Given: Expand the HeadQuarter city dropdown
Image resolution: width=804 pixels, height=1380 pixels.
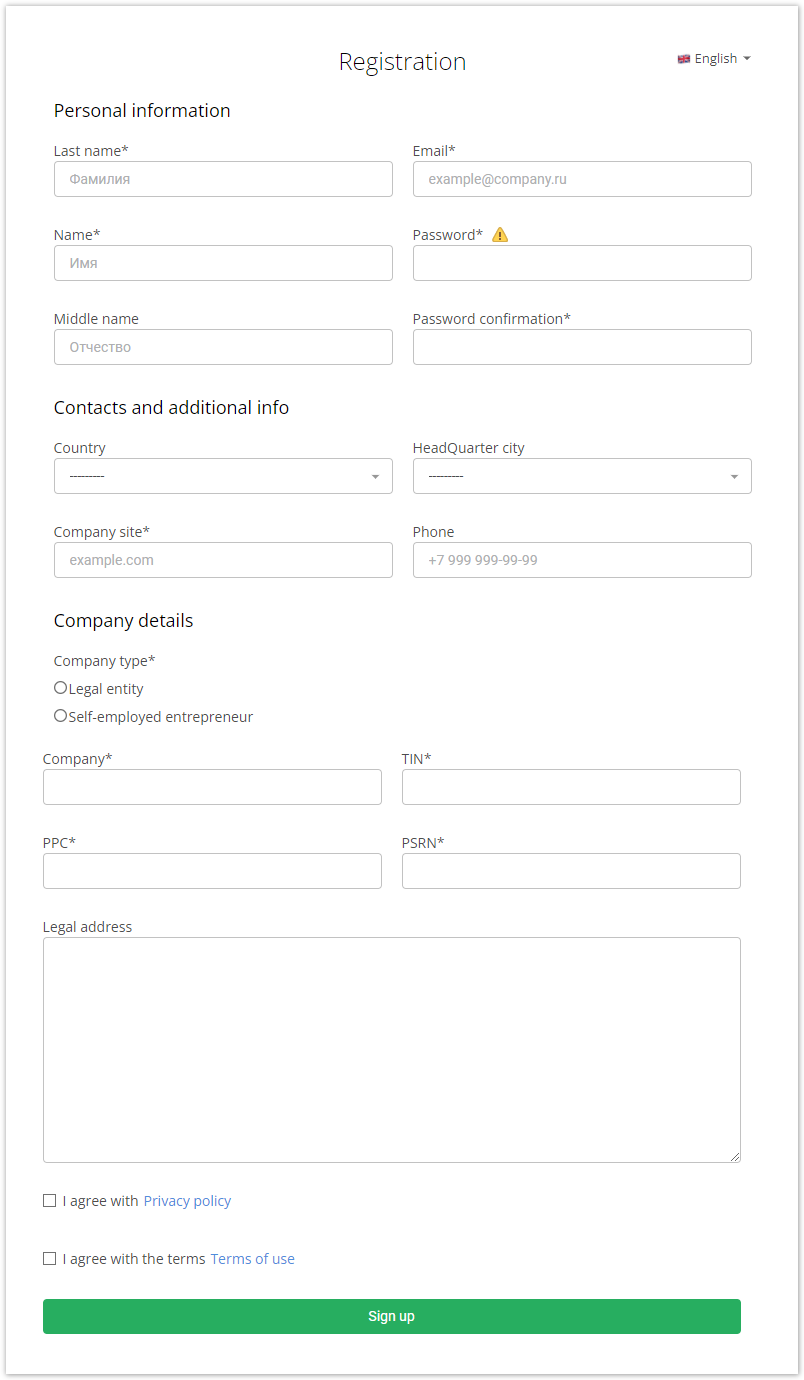Looking at the screenshot, I should point(582,476).
